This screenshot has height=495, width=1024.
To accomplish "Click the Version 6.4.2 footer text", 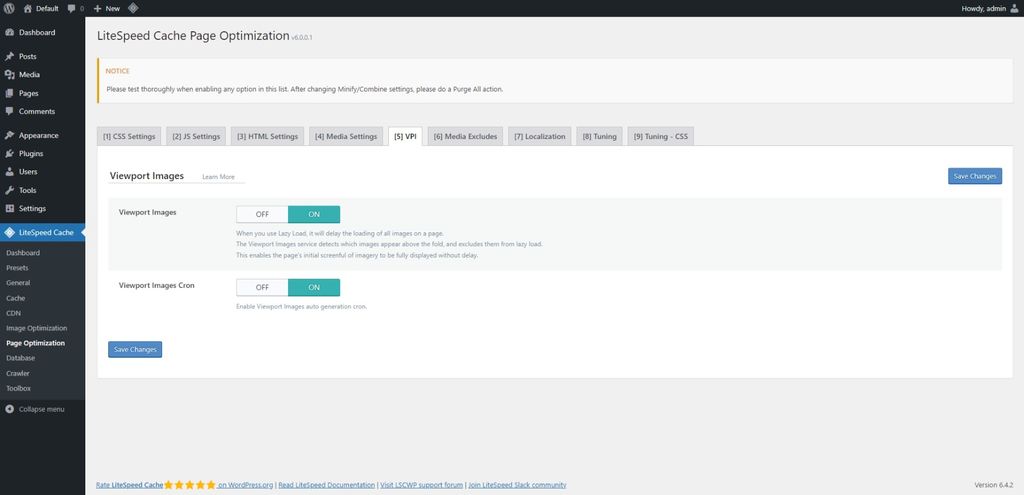I will pyautogui.click(x=993, y=485).
